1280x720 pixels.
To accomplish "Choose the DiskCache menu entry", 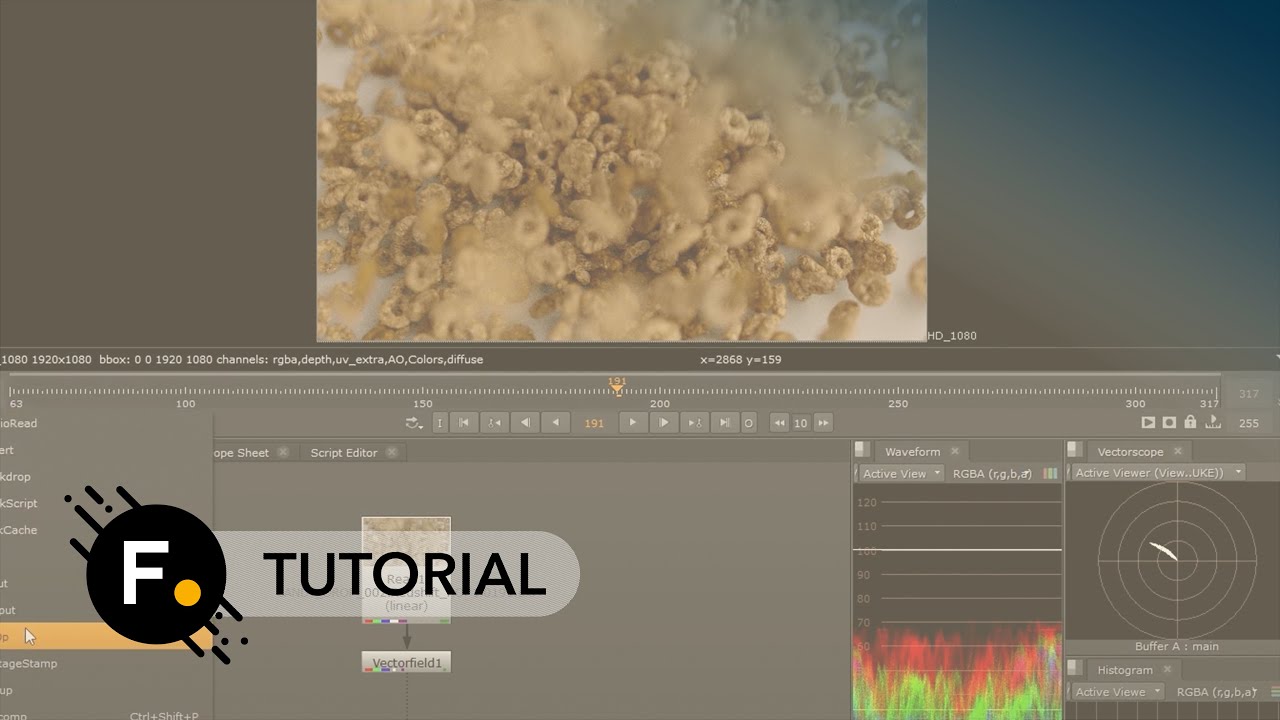I will (x=106, y=530).
